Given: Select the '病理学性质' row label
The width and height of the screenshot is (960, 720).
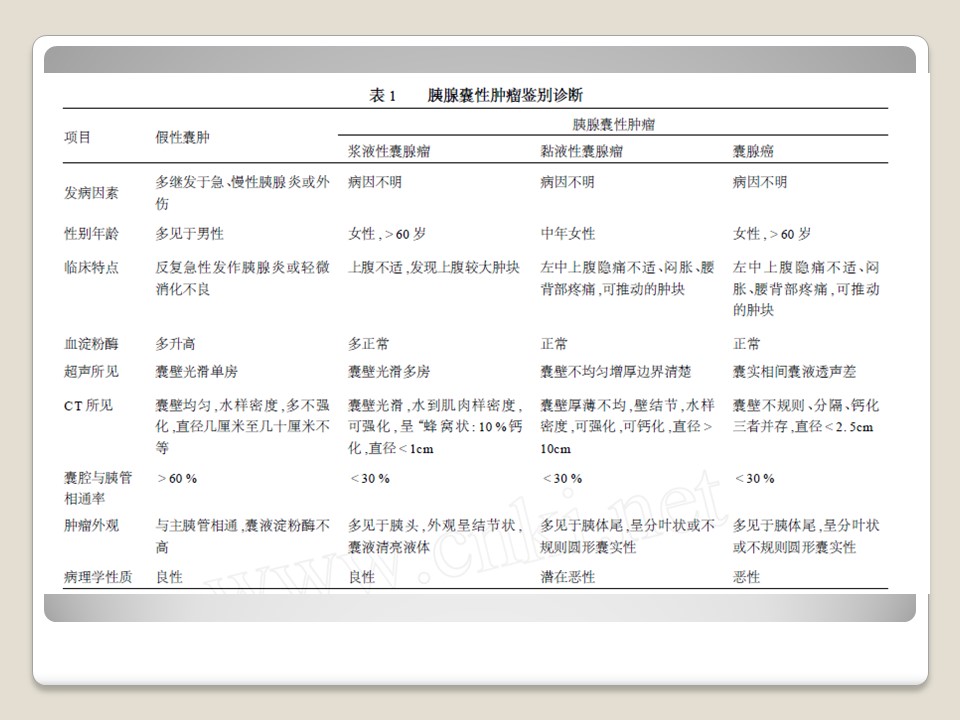Looking at the screenshot, I should (98, 577).
